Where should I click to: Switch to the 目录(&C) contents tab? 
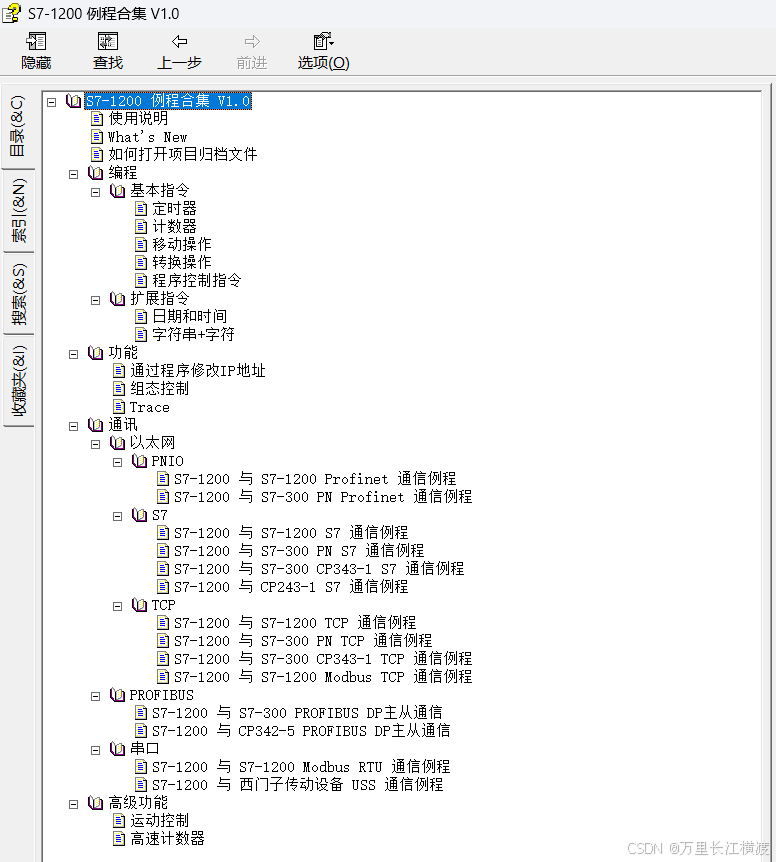(x=18, y=126)
